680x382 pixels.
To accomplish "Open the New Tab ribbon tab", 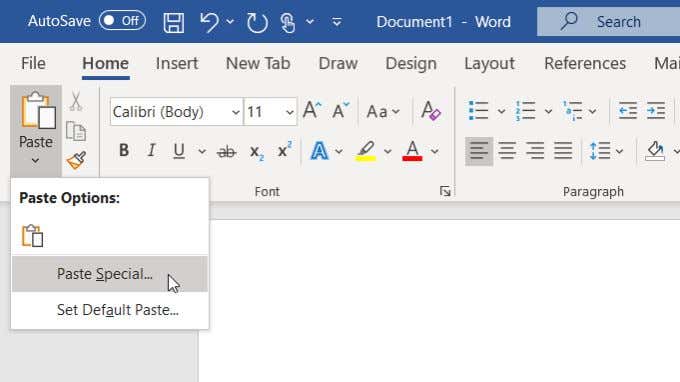I will pos(258,63).
